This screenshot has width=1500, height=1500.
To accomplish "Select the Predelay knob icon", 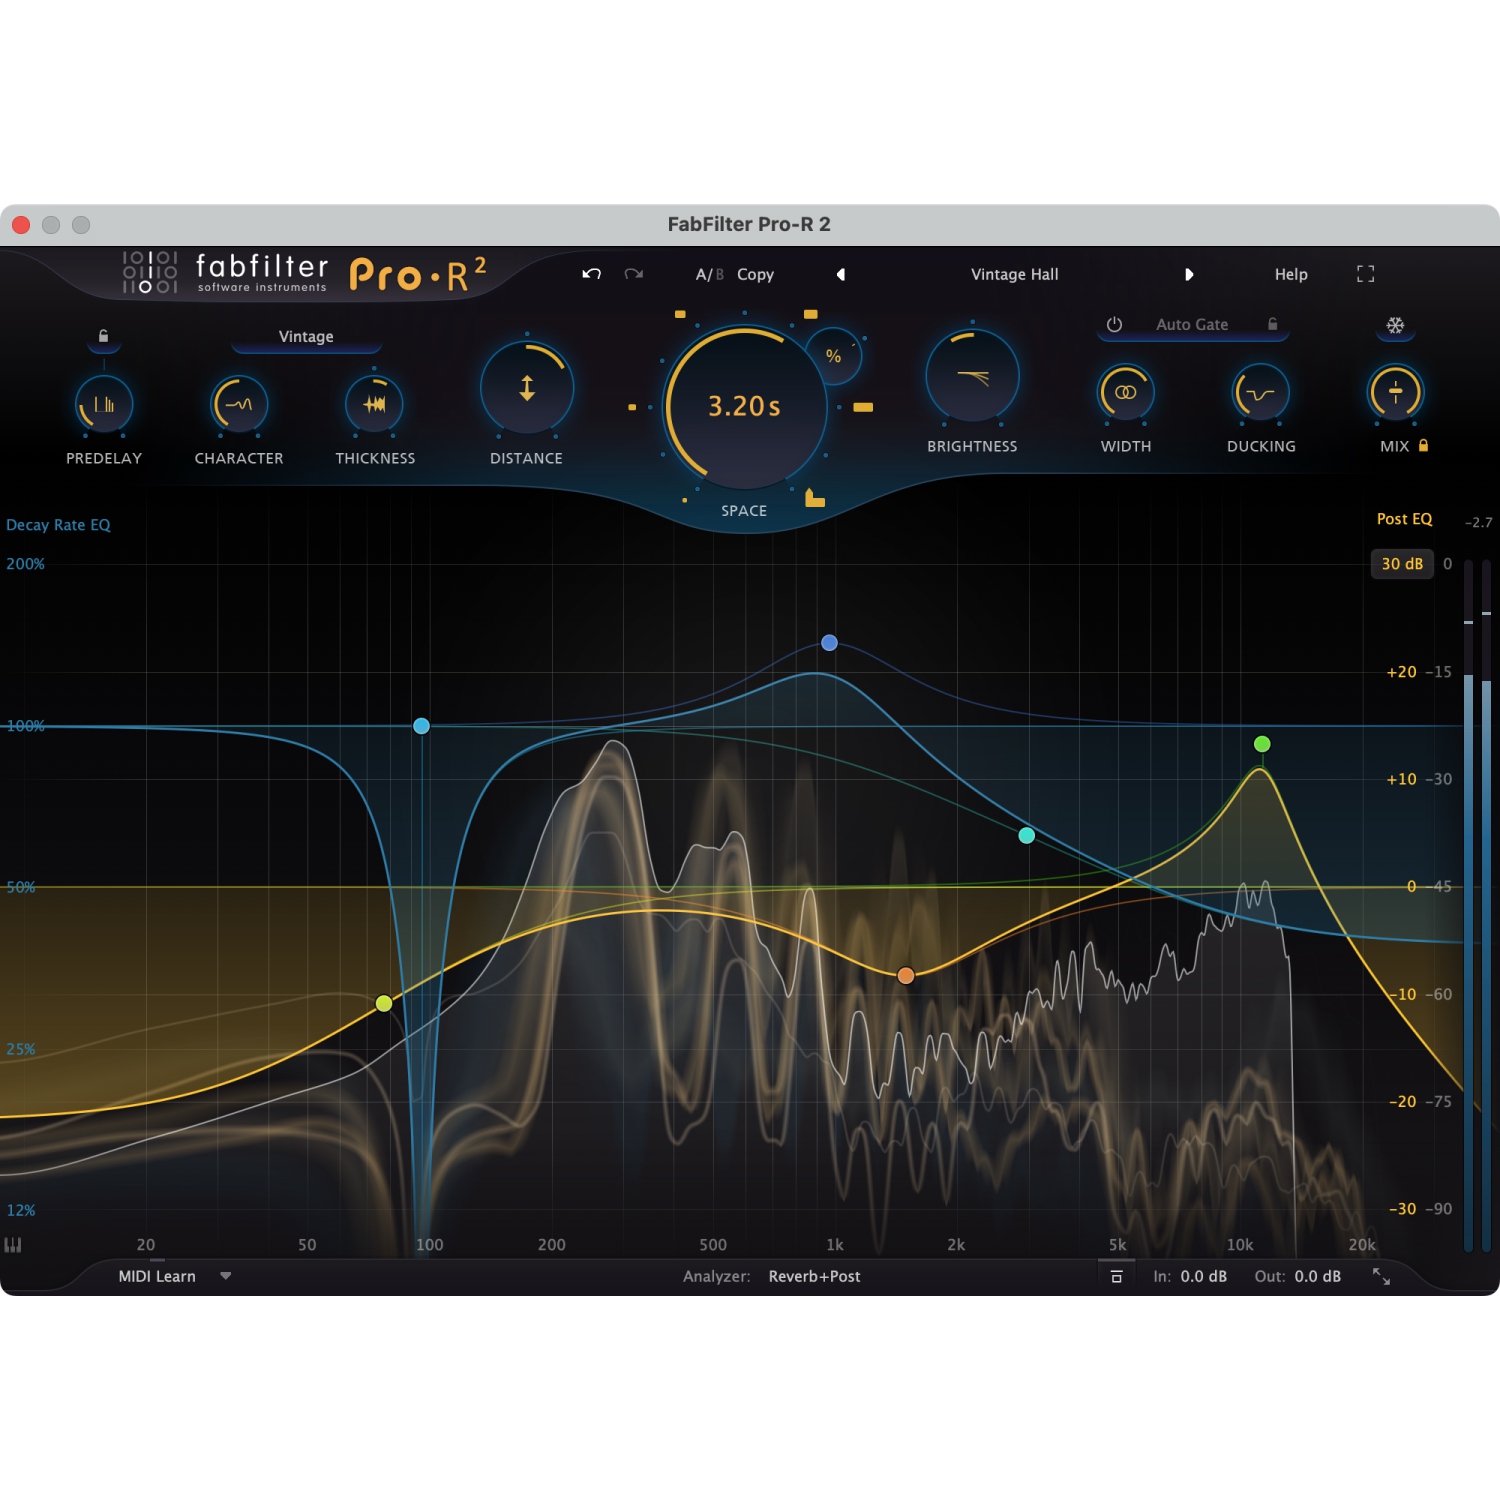I will point(104,404).
